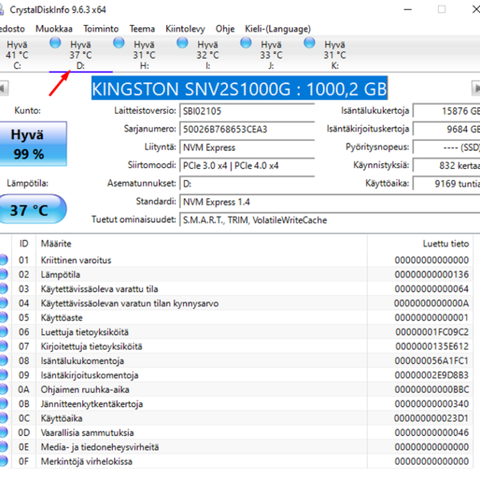Select the J: drive status orb
The image size is (480, 480).
(x=246, y=43)
